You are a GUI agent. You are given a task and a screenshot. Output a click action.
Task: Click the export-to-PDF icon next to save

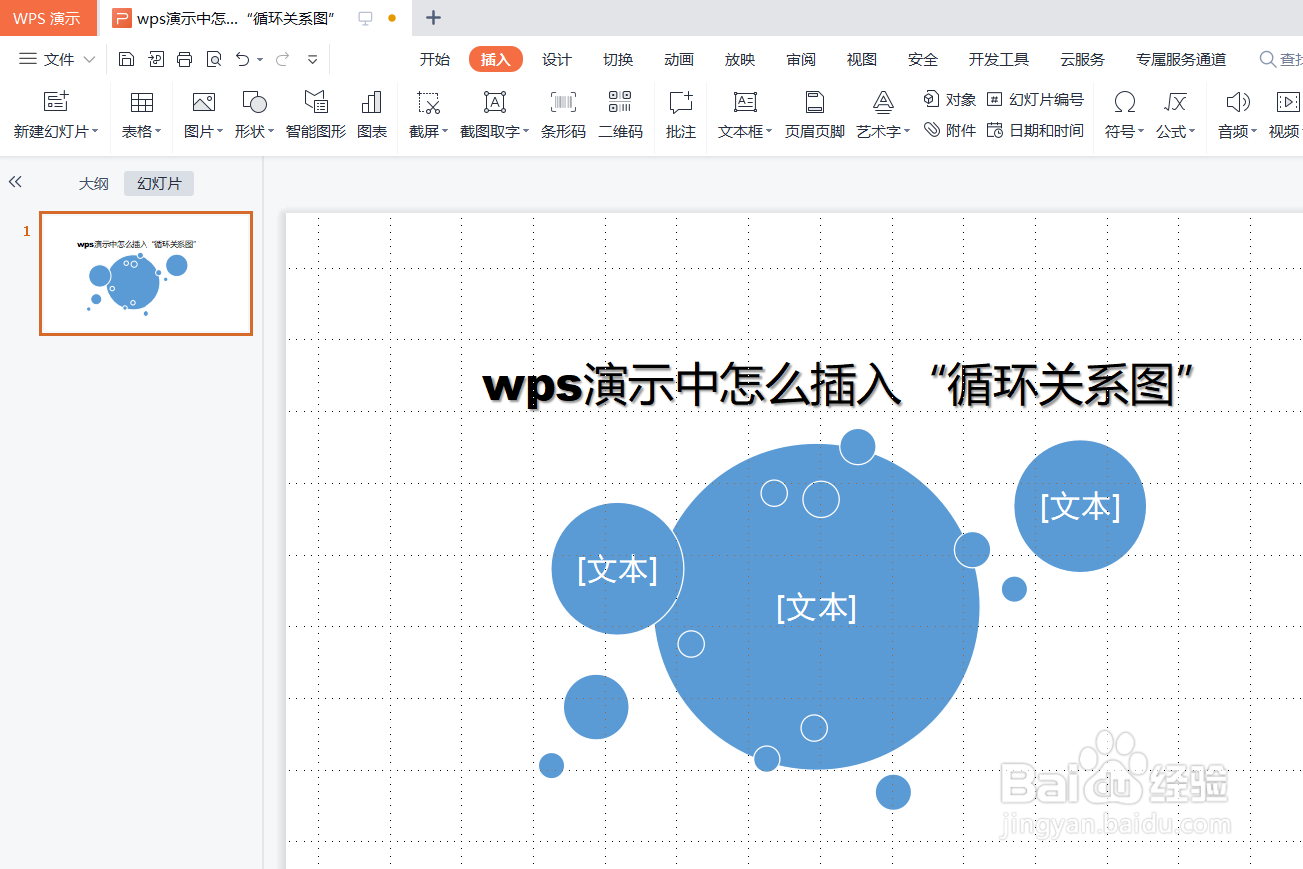(x=155, y=59)
